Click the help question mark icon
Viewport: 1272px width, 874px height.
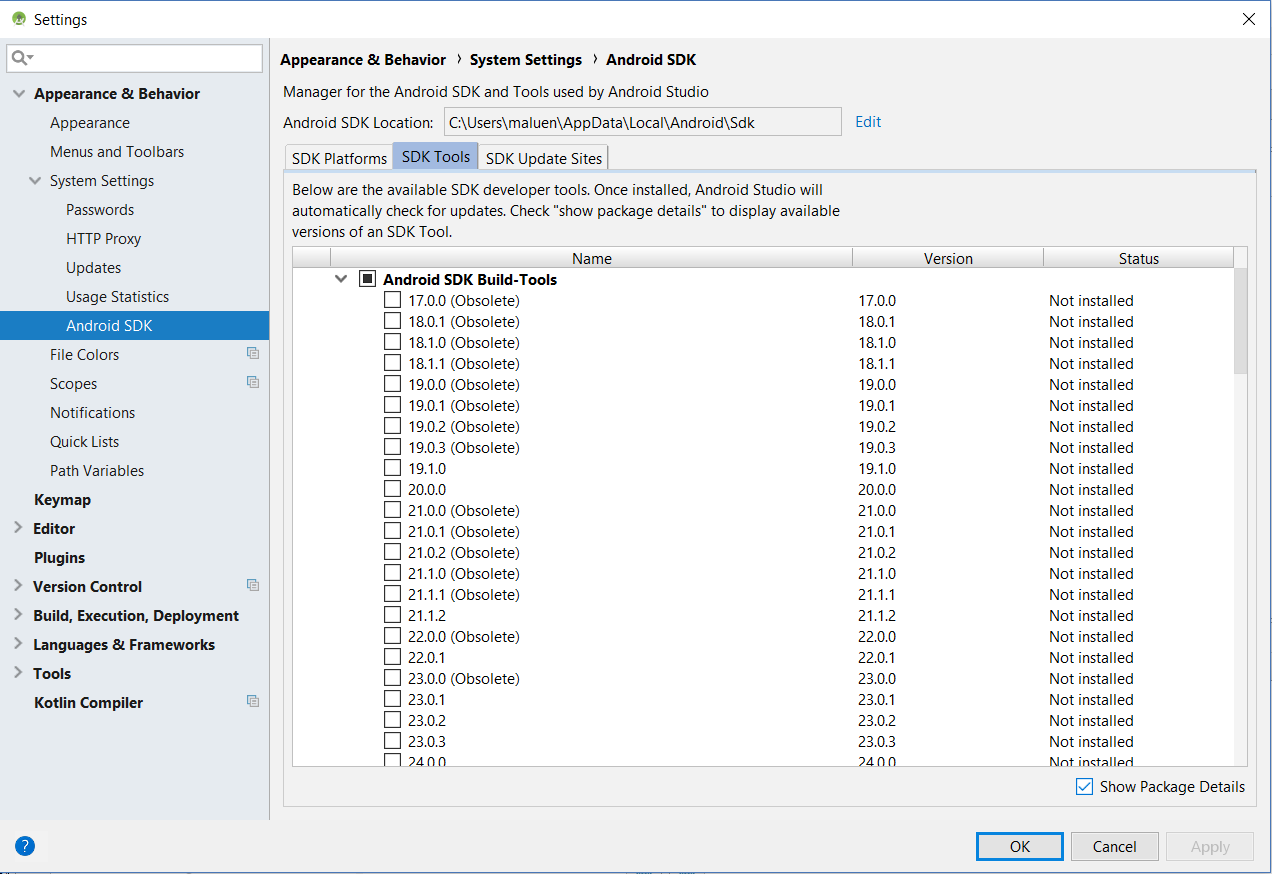(x=25, y=846)
